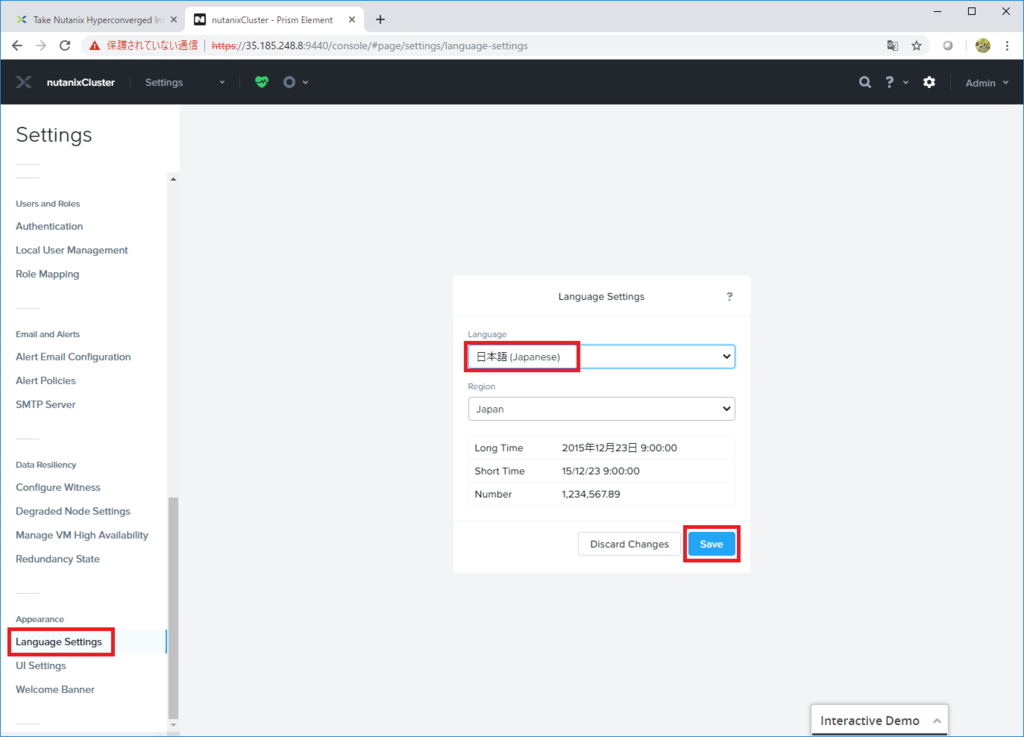Click the browser address bar URL

tap(370, 46)
